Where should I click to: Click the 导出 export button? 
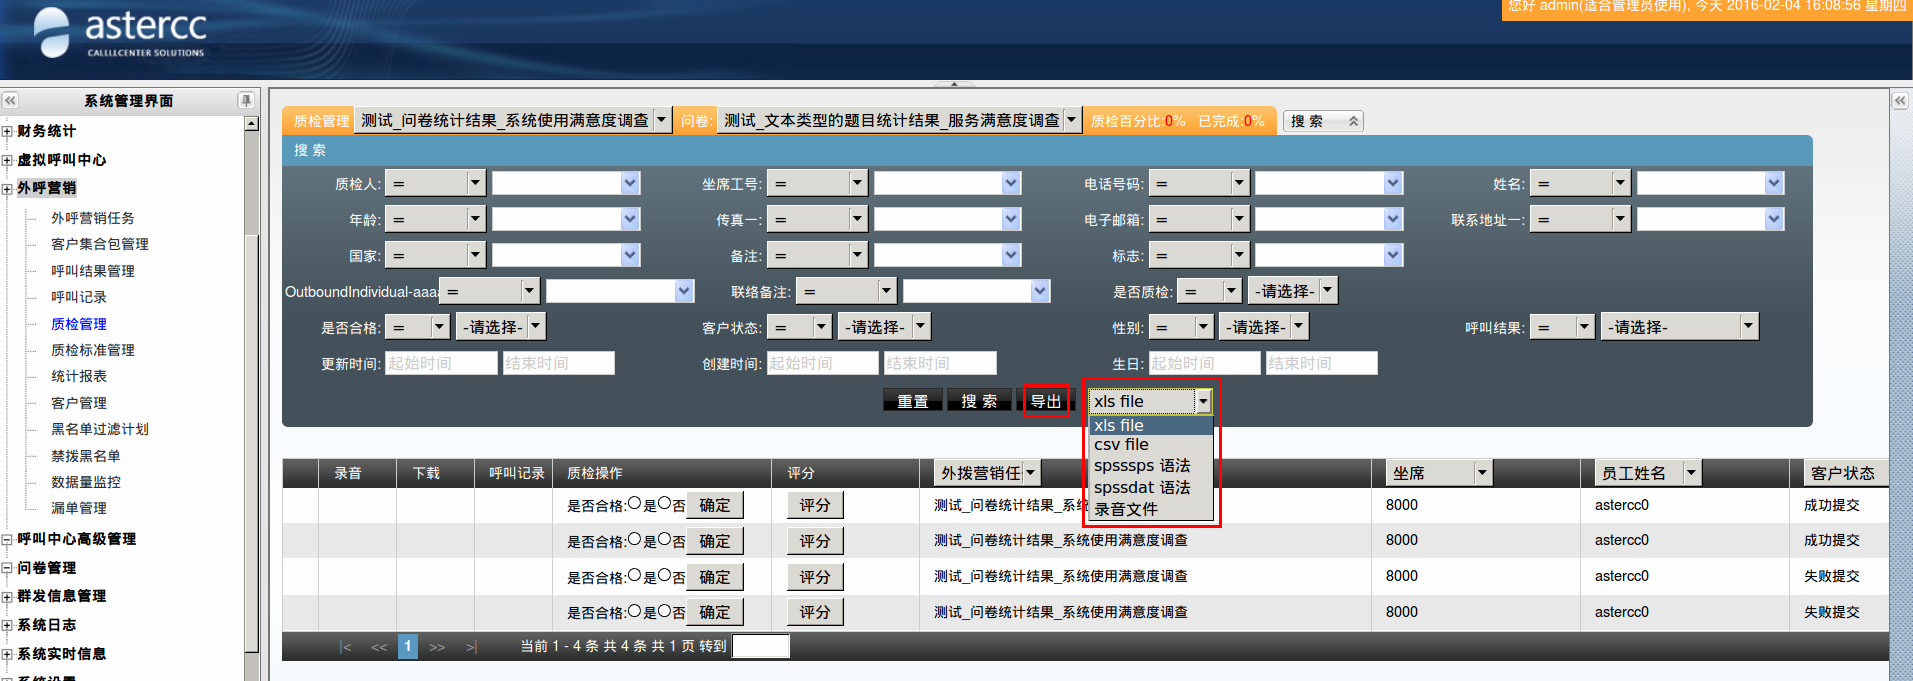click(1046, 401)
